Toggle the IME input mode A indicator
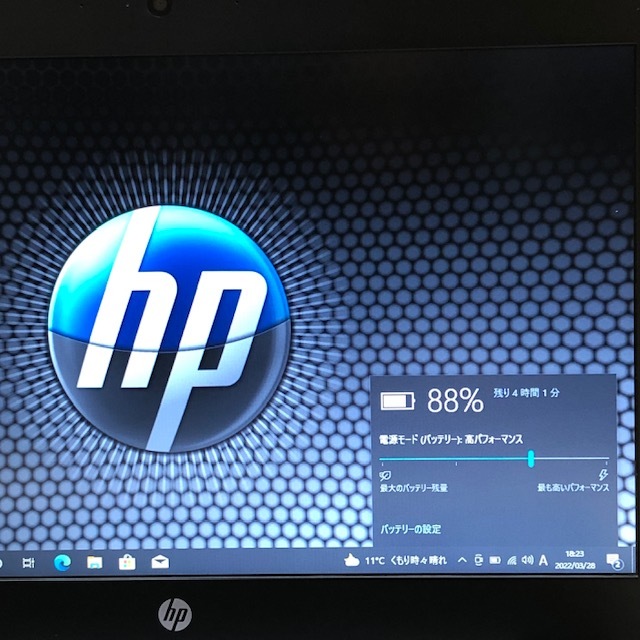The width and height of the screenshot is (640, 640). pos(543,560)
